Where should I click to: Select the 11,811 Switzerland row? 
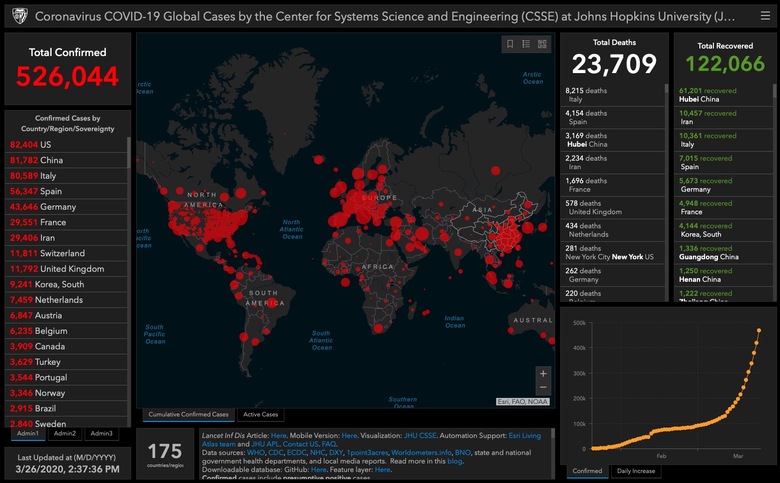point(66,253)
